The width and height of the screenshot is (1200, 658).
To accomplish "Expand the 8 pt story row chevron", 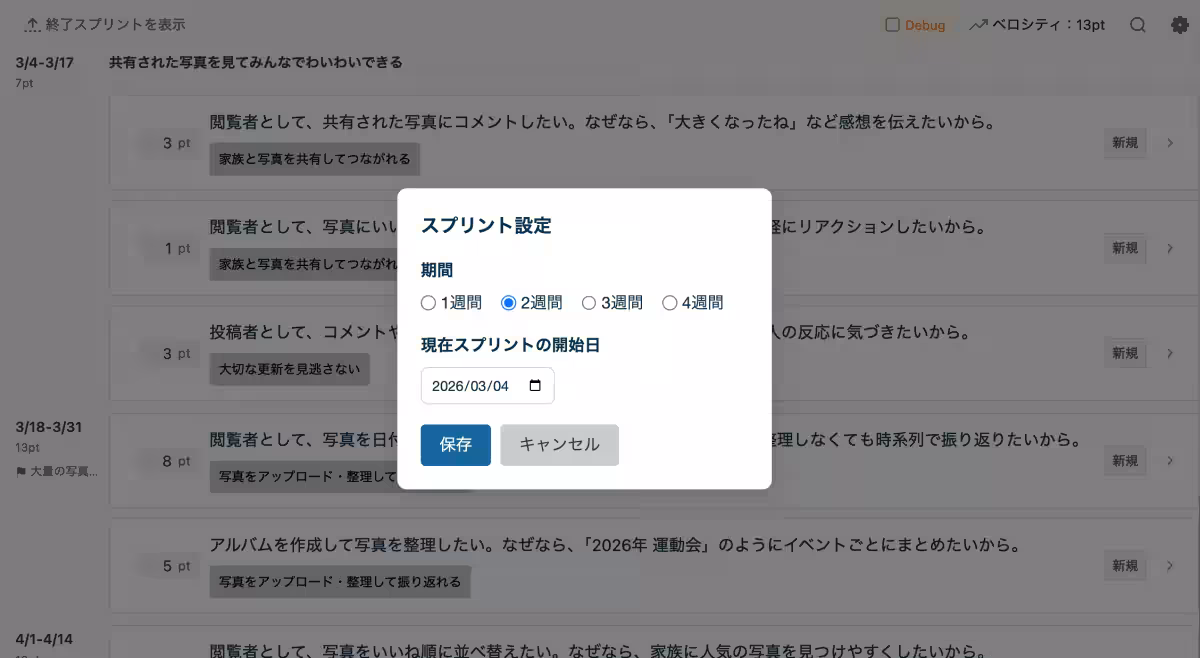I will click(x=1170, y=460).
